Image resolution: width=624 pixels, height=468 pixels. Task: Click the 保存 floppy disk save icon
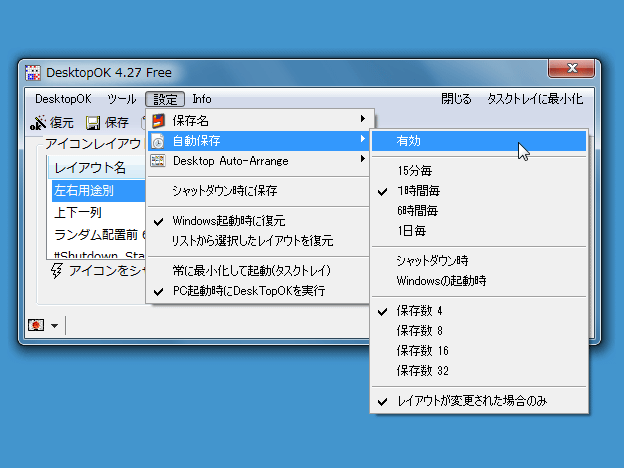tap(93, 123)
